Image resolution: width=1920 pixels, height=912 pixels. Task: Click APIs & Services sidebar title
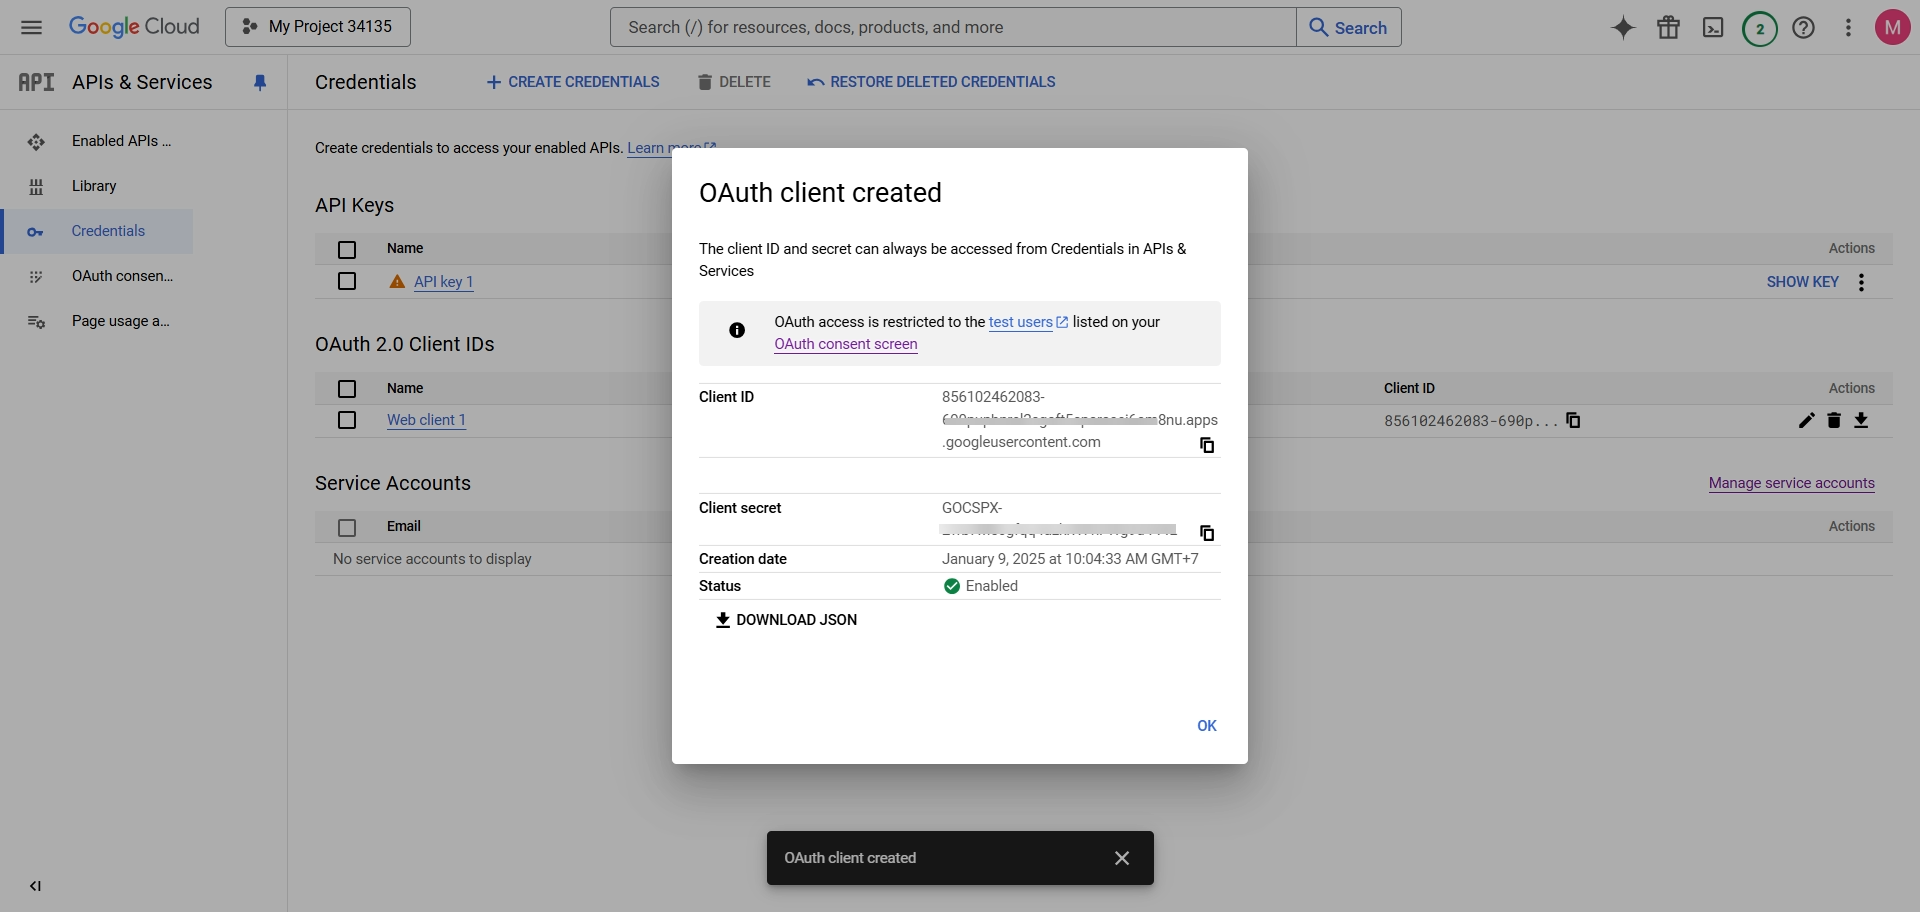point(142,82)
